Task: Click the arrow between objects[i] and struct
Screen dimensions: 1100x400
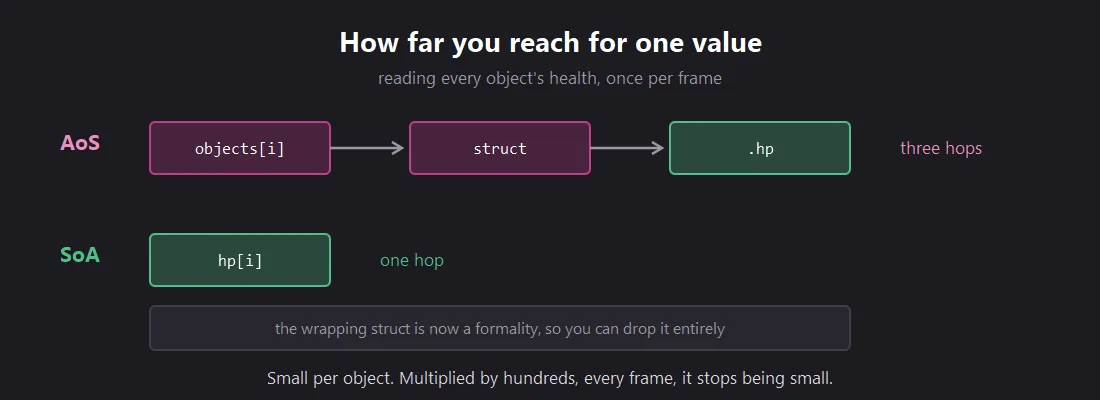Action: (x=368, y=148)
